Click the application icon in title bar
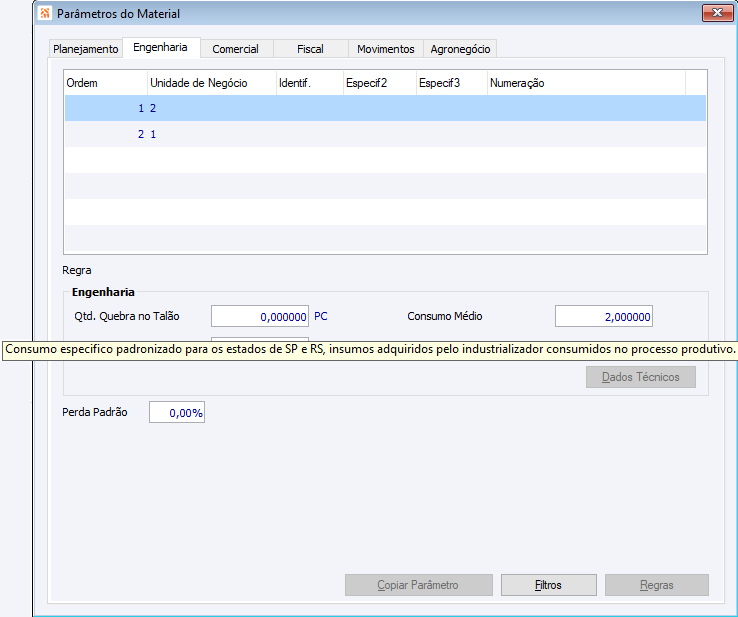The width and height of the screenshot is (738, 617). coord(45,13)
